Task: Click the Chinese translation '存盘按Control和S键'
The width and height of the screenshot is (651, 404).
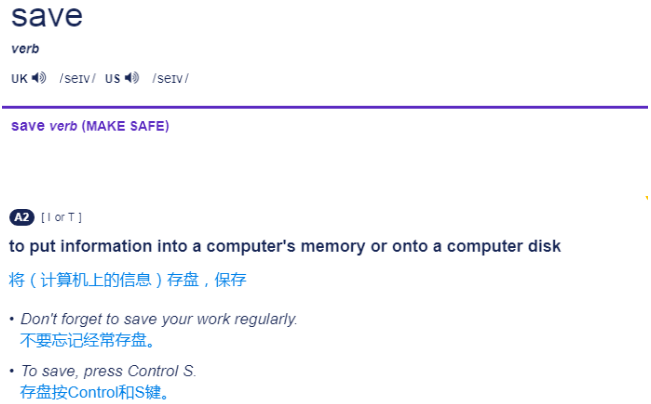Action: 95,392
